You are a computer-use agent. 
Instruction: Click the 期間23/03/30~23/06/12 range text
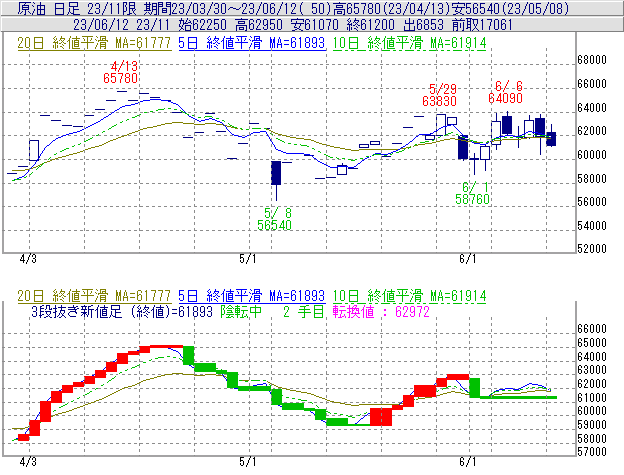222,8
